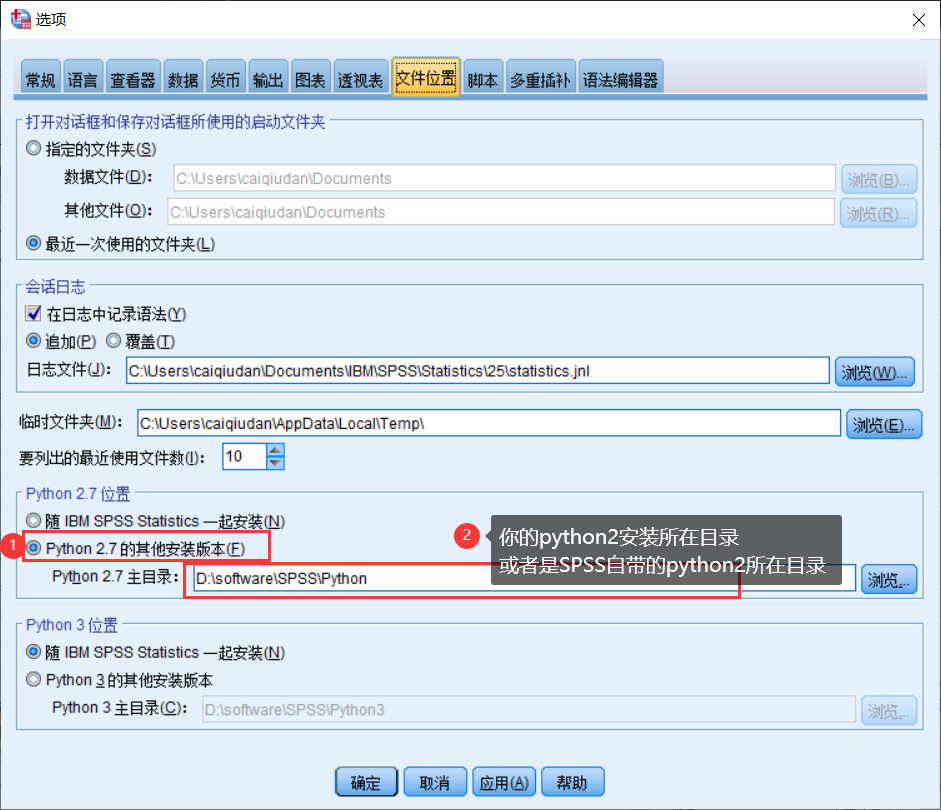The height and width of the screenshot is (810, 941).
Task: Open the 帮助 (Help) dialog
Action: click(x=573, y=781)
